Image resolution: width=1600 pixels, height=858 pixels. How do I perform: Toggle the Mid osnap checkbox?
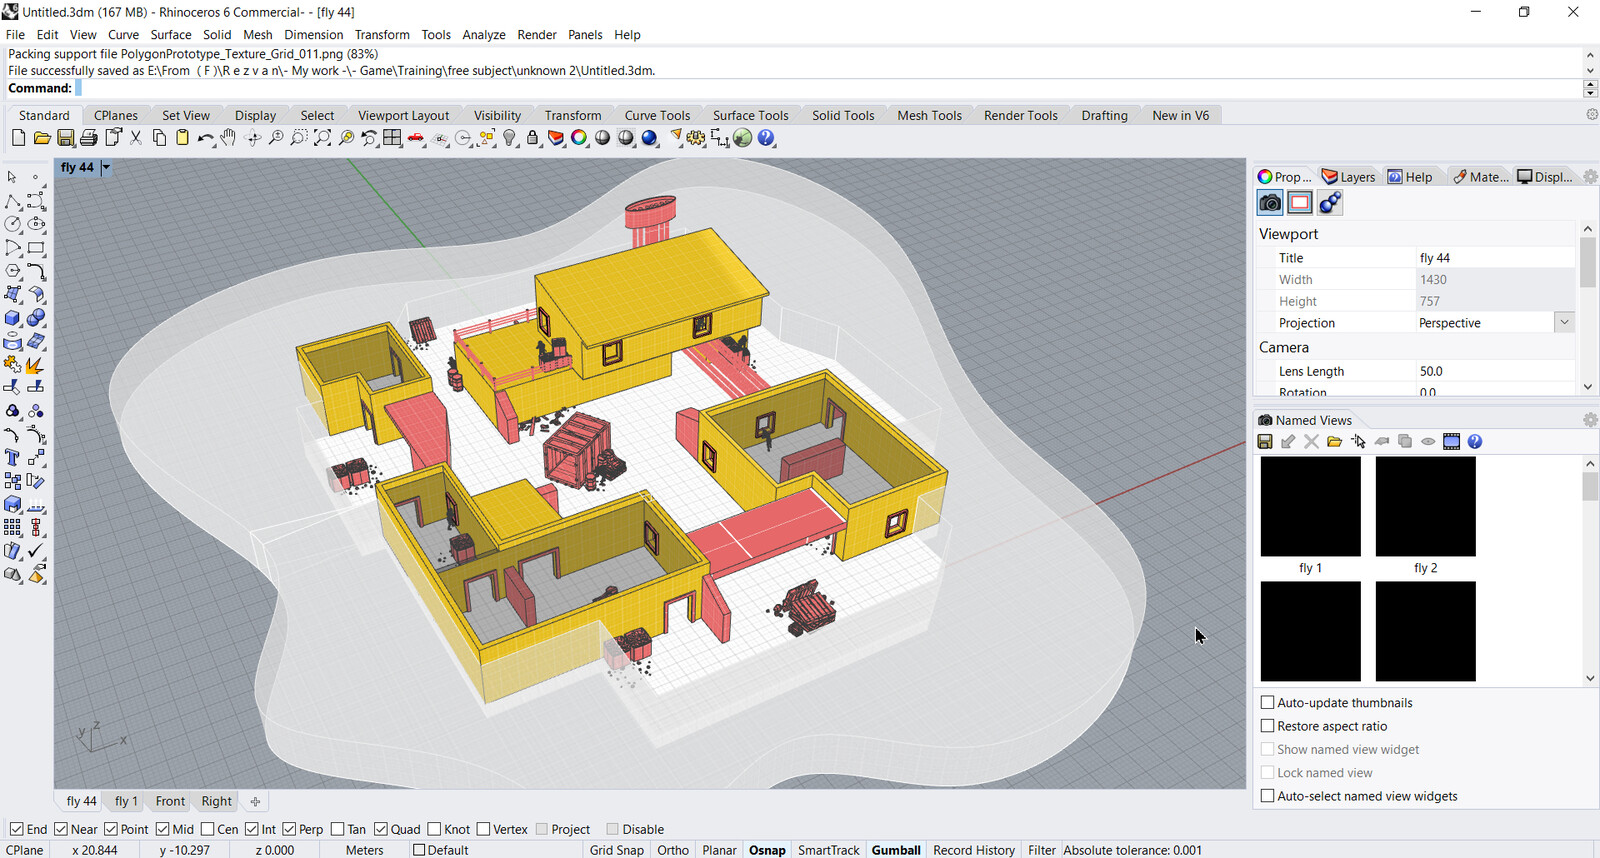[162, 829]
